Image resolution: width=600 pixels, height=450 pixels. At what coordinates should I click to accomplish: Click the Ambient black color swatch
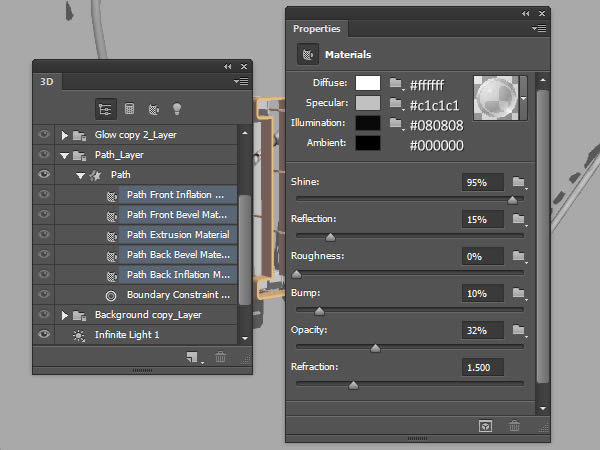point(368,143)
